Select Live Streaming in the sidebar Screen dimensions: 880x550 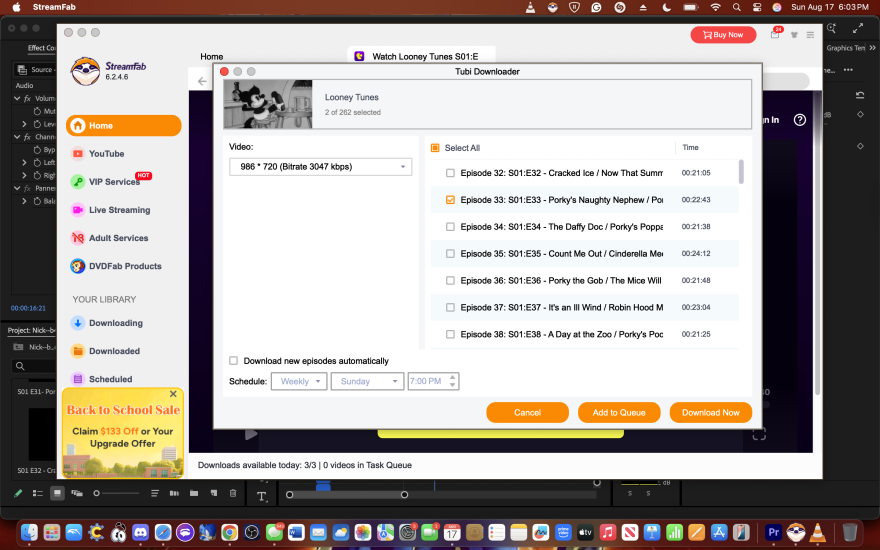118,210
